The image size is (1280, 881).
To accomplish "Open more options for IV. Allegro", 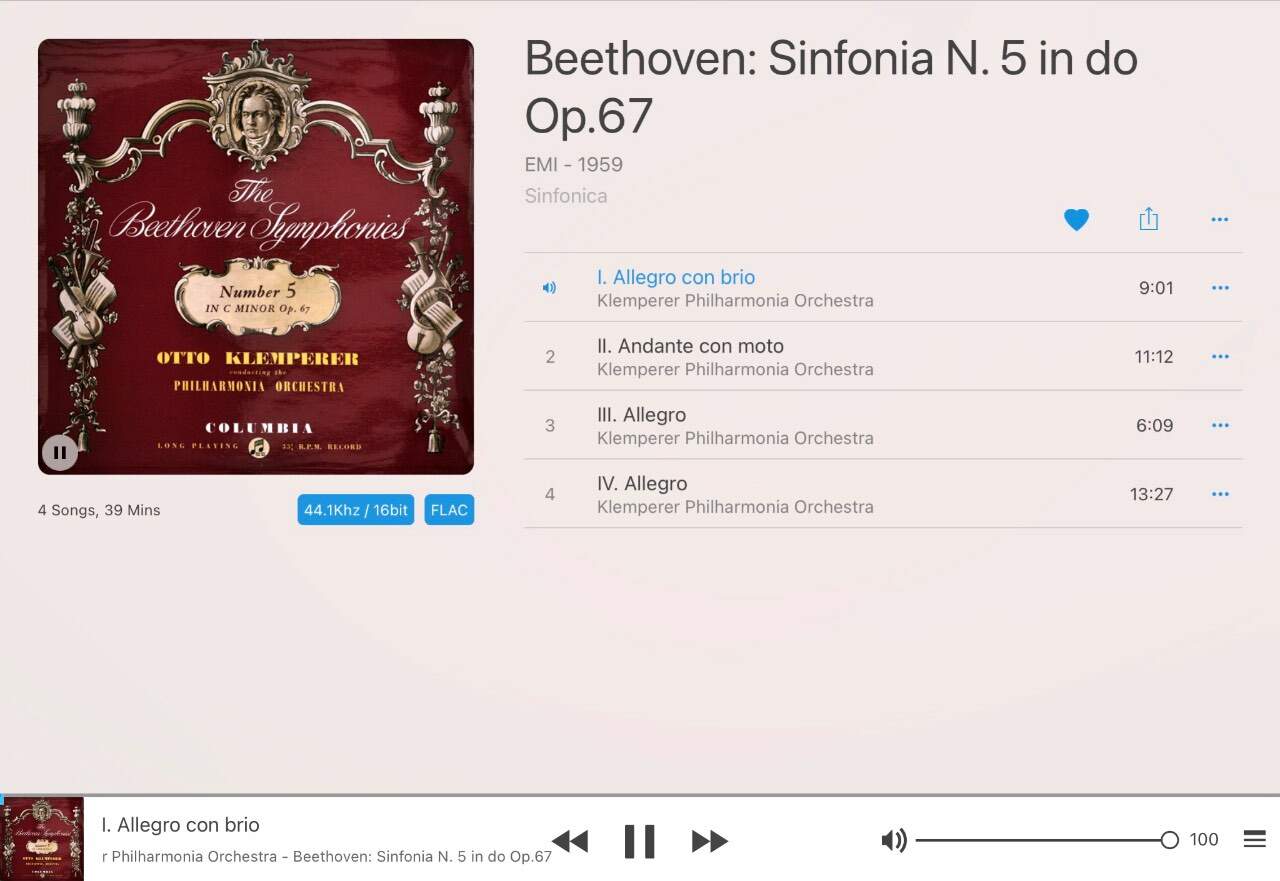I will 1219,494.
